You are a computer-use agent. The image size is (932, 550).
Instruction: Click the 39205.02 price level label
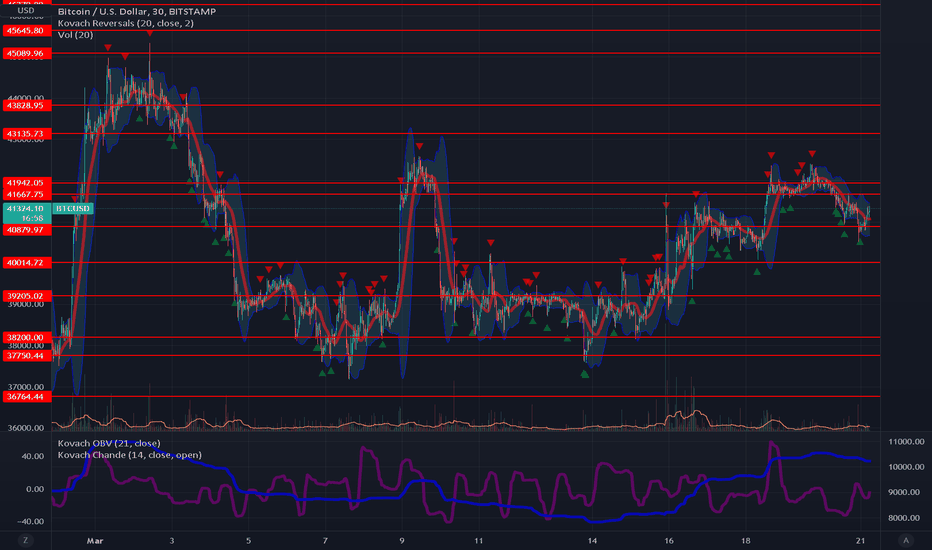pyautogui.click(x=25, y=296)
